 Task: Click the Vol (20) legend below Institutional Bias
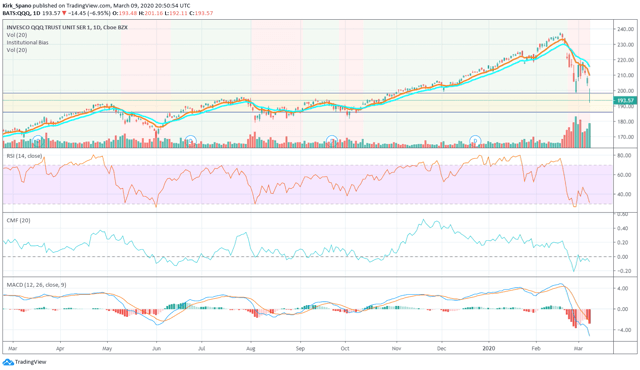17,50
